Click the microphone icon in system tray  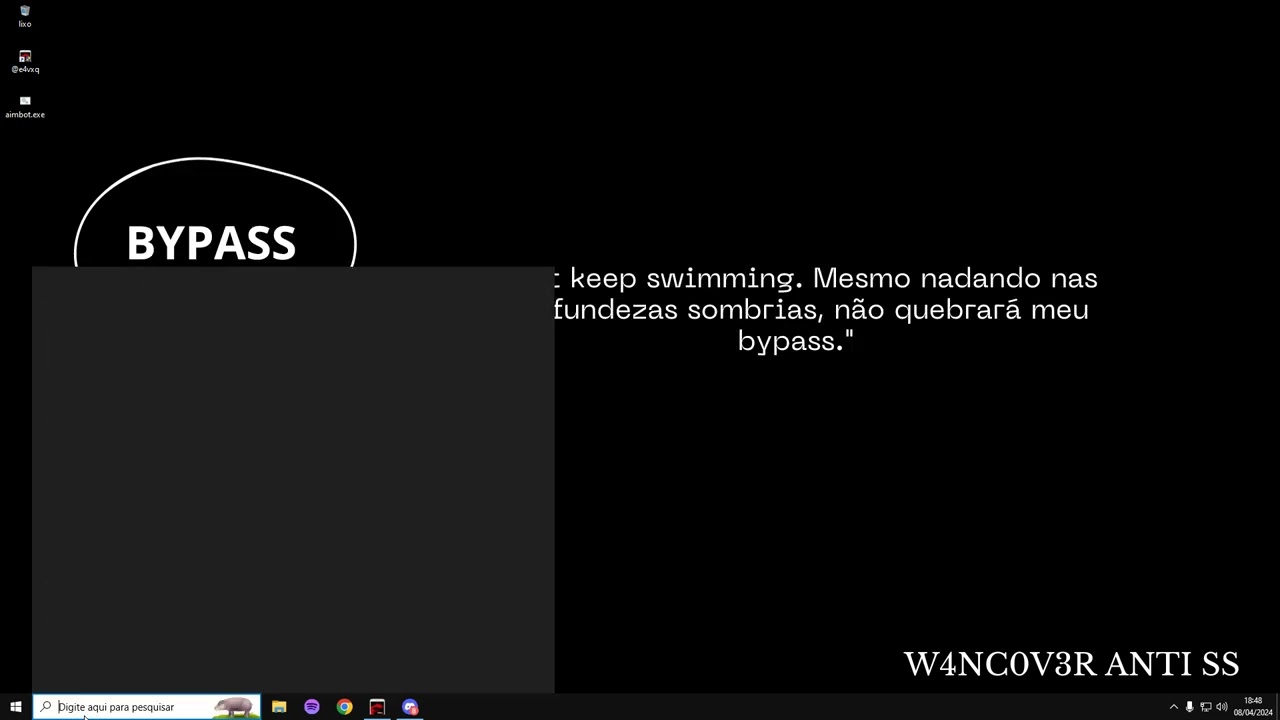pos(1189,707)
